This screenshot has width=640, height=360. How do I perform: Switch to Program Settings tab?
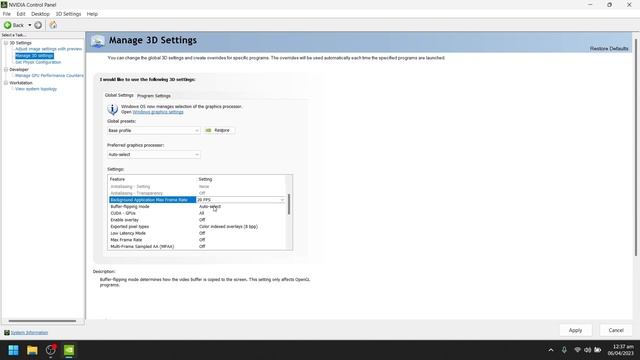pyautogui.click(x=154, y=96)
